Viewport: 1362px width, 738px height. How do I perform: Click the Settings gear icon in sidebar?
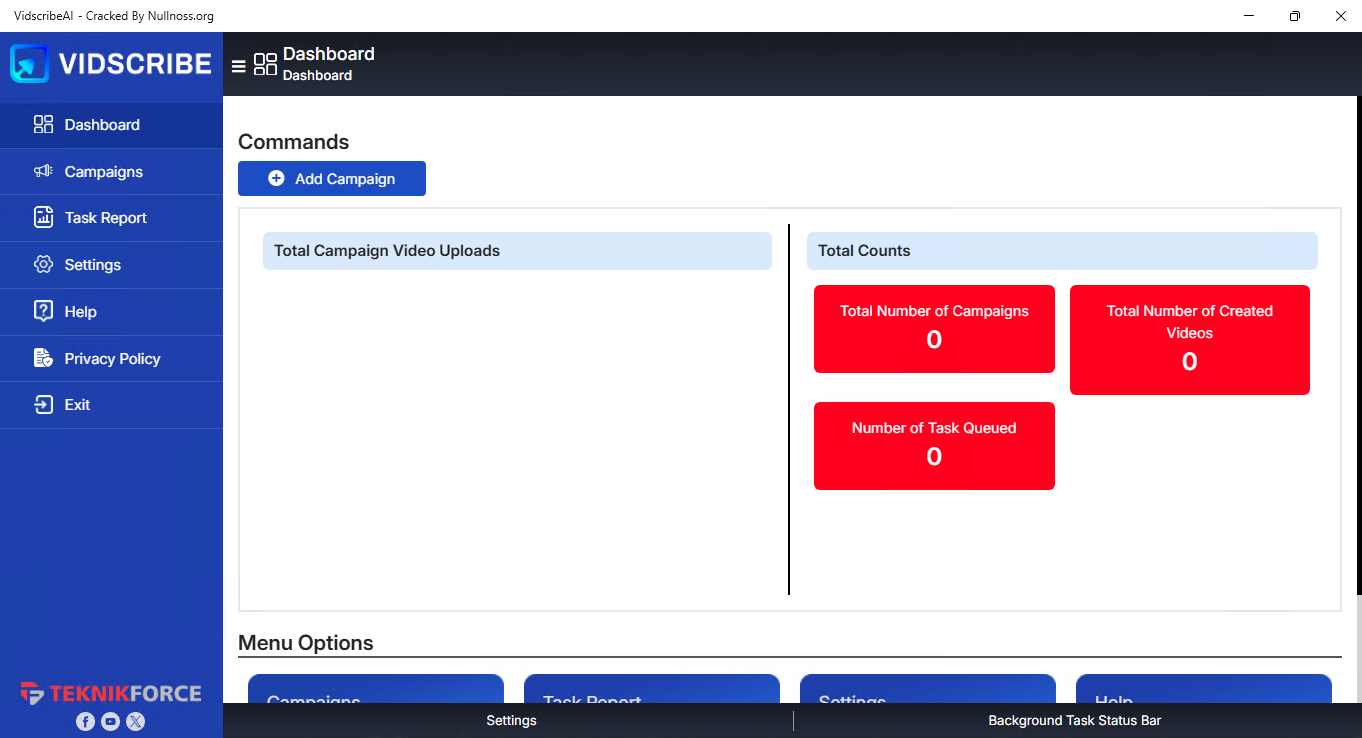pos(43,265)
